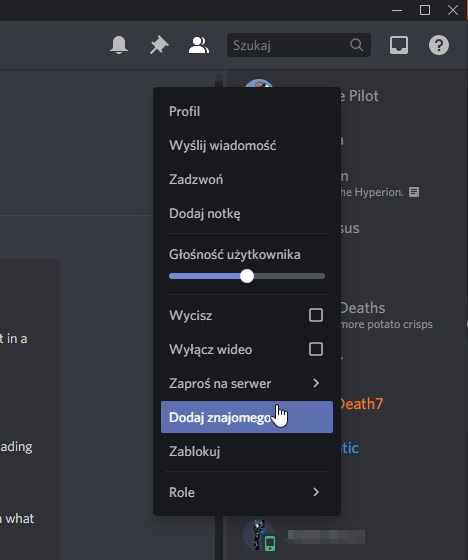
Task: Select Dodaj notkę menu entry
Action: tap(247, 214)
